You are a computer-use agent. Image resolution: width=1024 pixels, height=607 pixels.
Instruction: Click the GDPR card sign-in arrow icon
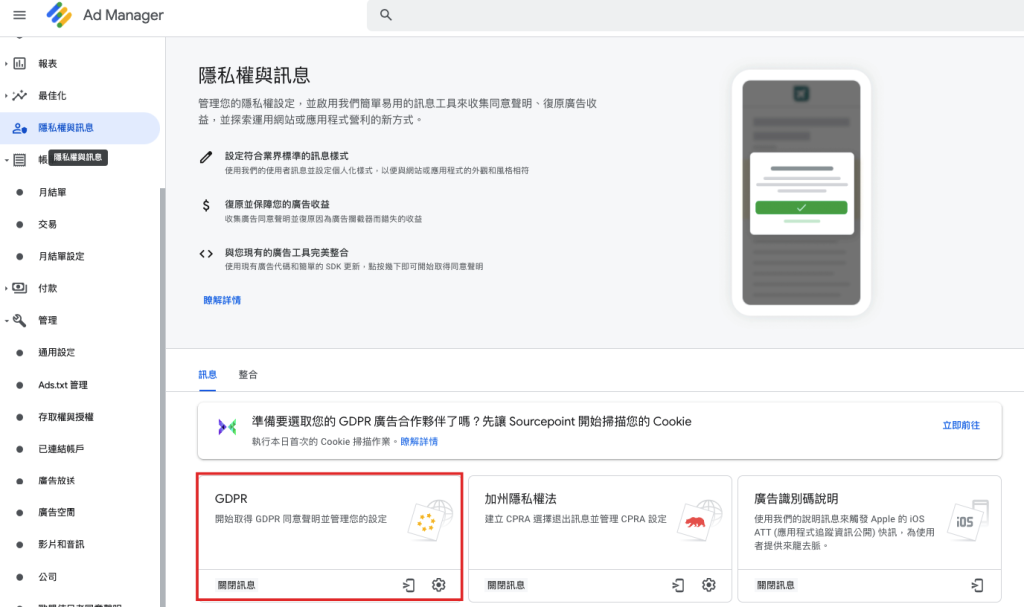[x=409, y=585]
